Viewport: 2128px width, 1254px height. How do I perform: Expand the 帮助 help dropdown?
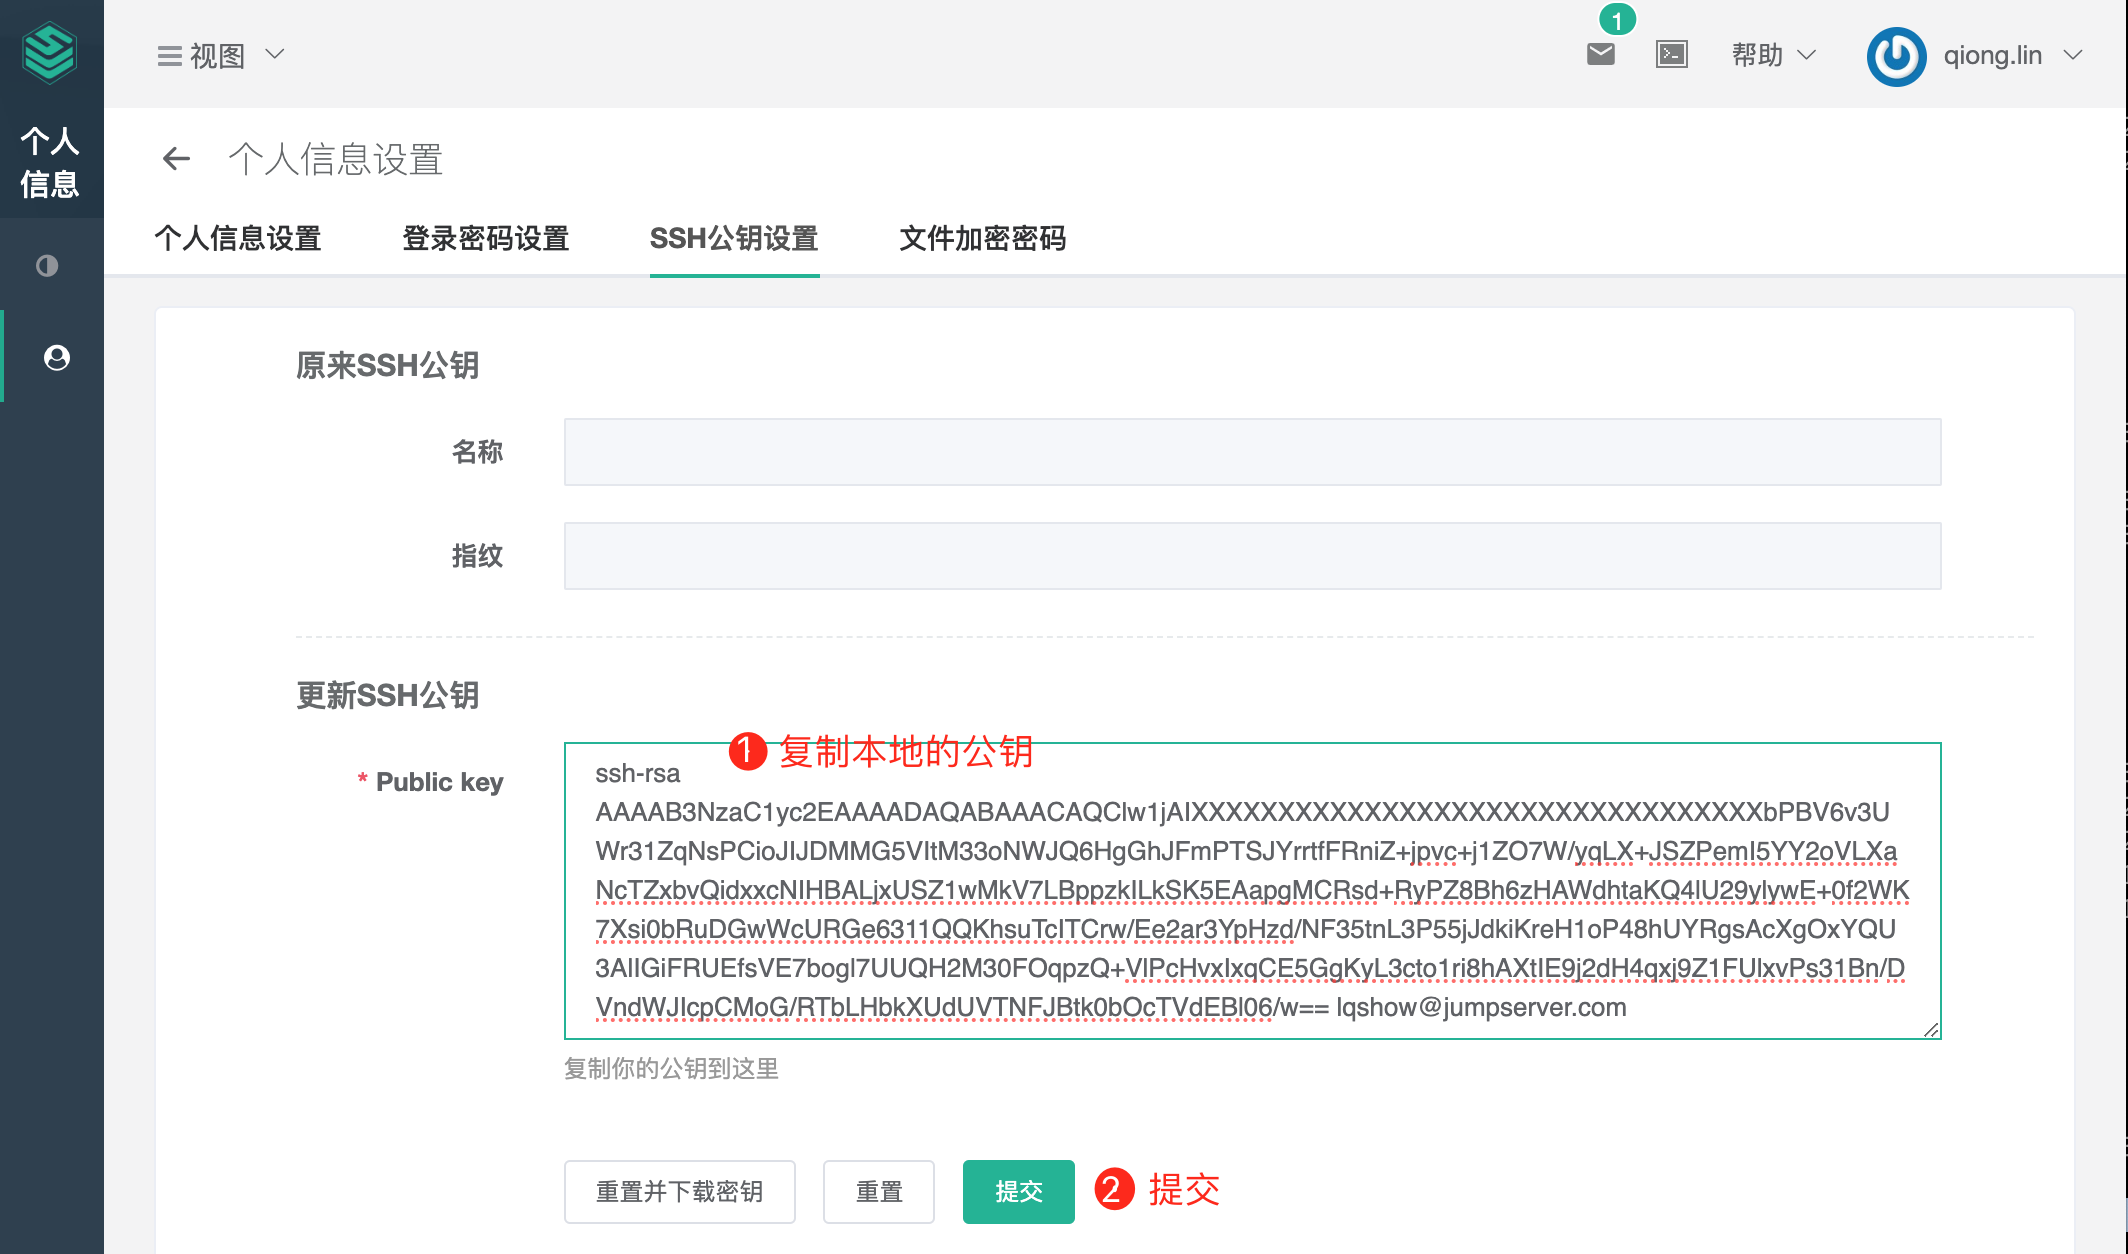tap(1774, 55)
